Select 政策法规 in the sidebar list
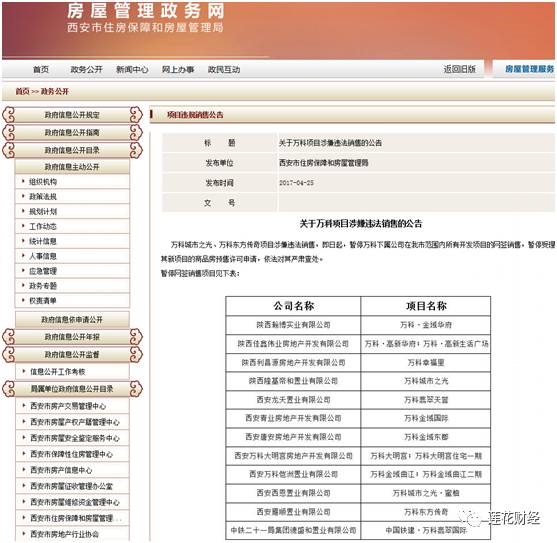The height and width of the screenshot is (543, 557). point(43,196)
